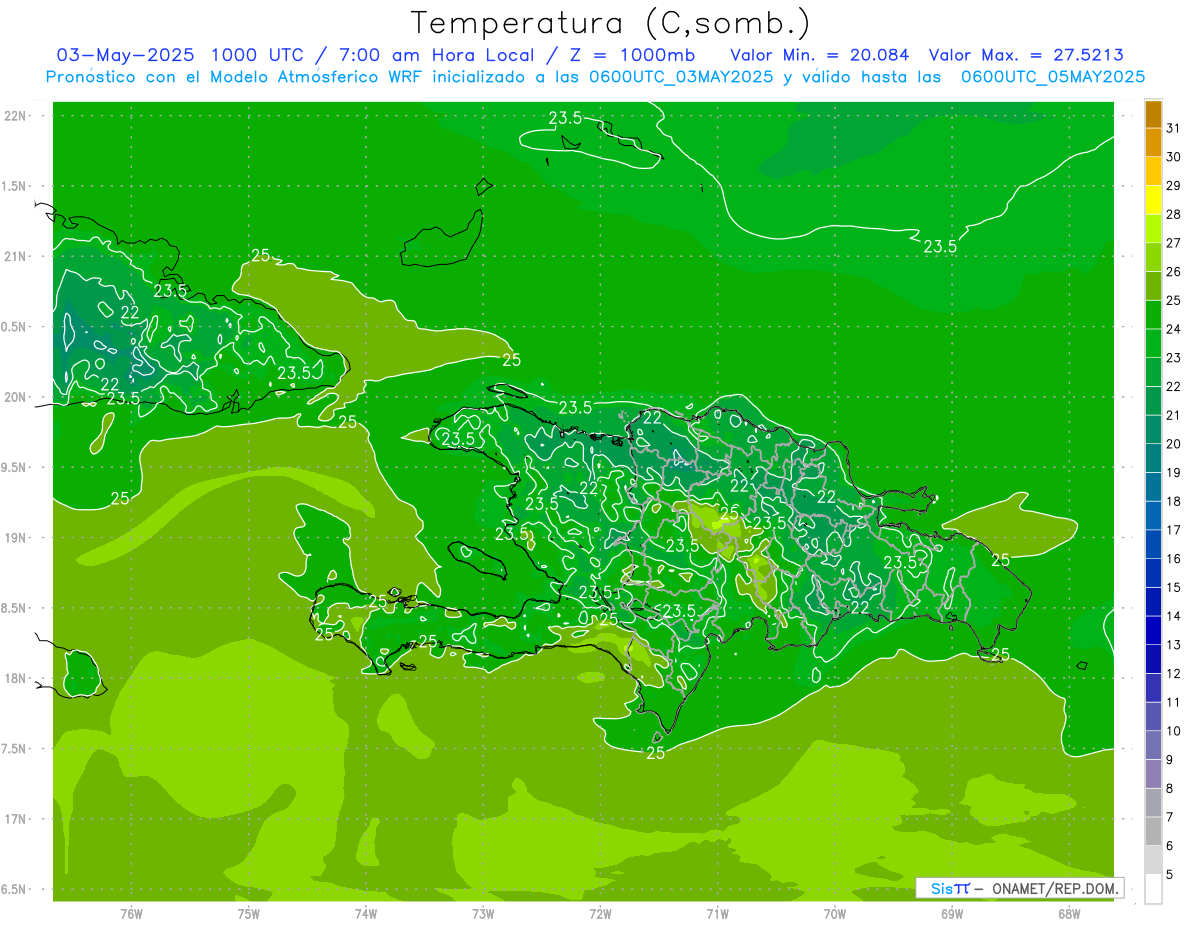This screenshot has height=927, width=1200.
Task: Click the '69W' longitude axis label
Action: tap(952, 913)
